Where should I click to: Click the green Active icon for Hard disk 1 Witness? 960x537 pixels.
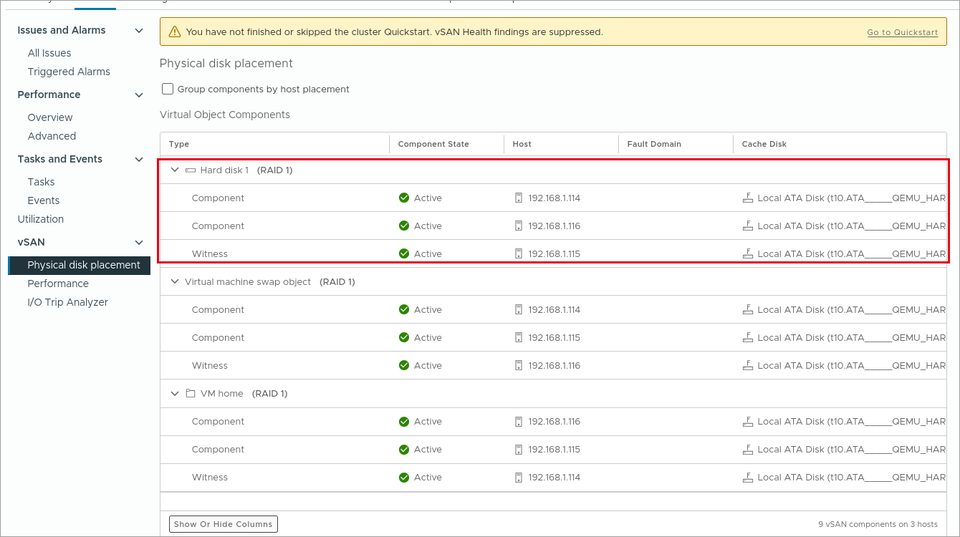pos(404,253)
